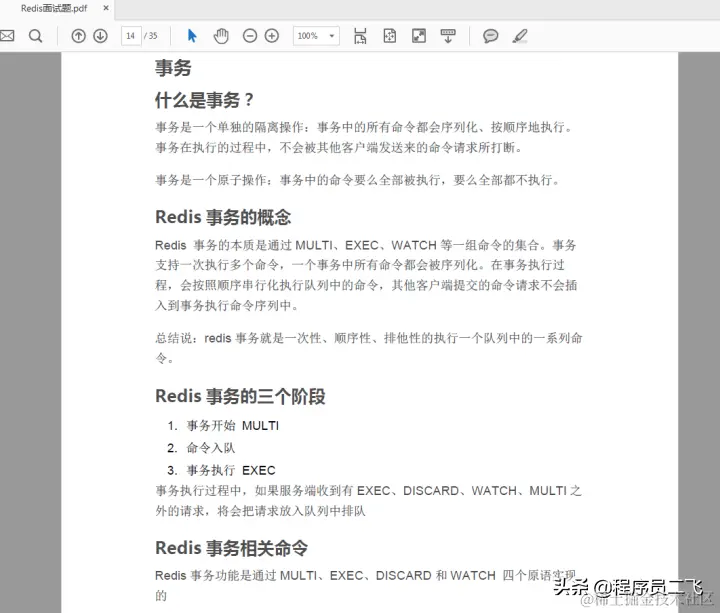Open the search magnifier tool
The image size is (720, 613).
(35, 36)
